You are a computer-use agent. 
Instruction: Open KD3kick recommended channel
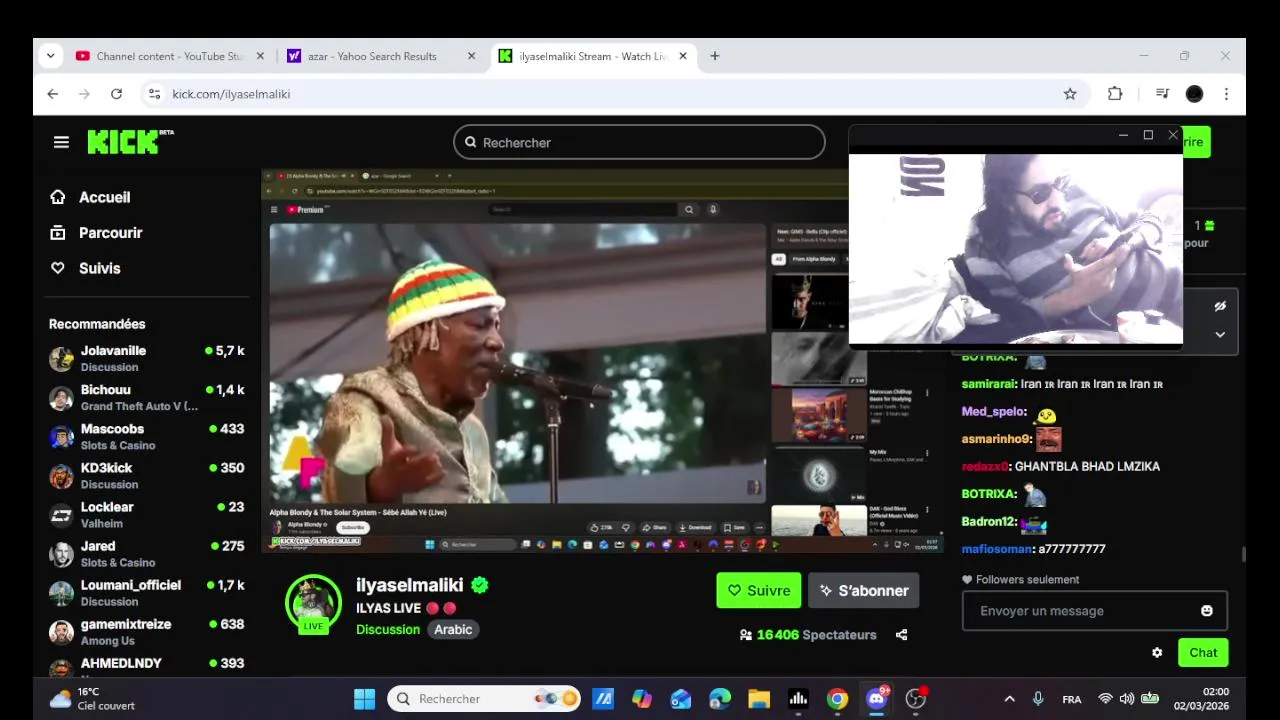click(x=147, y=476)
